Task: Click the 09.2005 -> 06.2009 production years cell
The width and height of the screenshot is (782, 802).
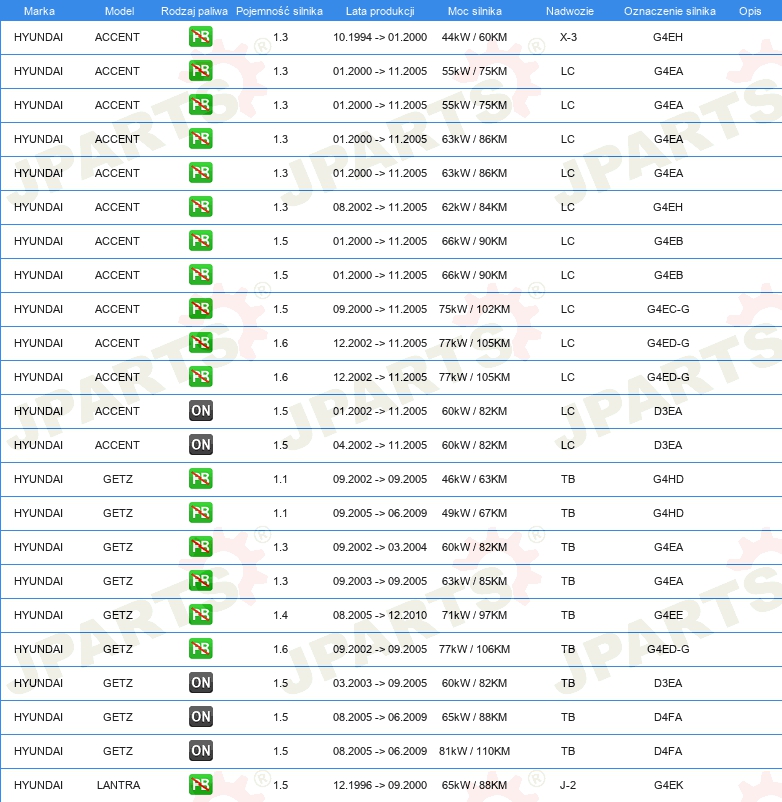Action: [379, 513]
